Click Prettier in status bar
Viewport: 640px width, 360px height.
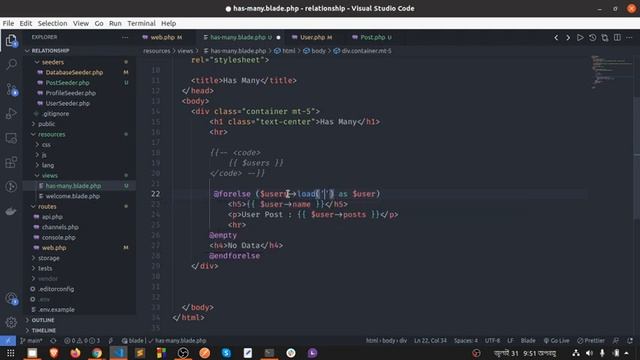tap(591, 340)
